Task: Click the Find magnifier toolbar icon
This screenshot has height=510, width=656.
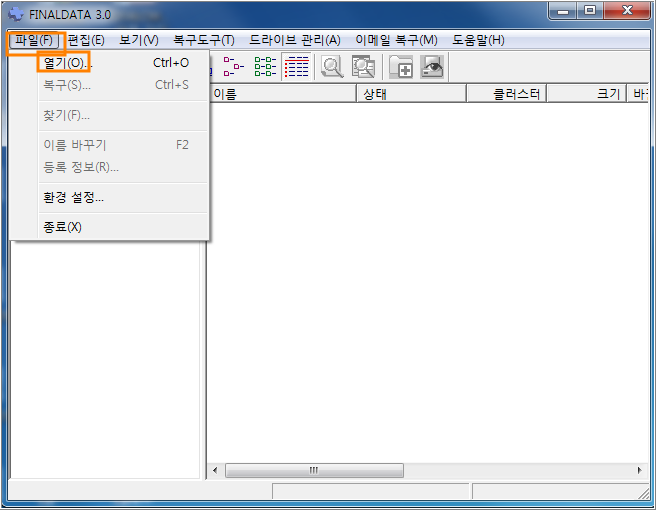Action: [x=332, y=67]
